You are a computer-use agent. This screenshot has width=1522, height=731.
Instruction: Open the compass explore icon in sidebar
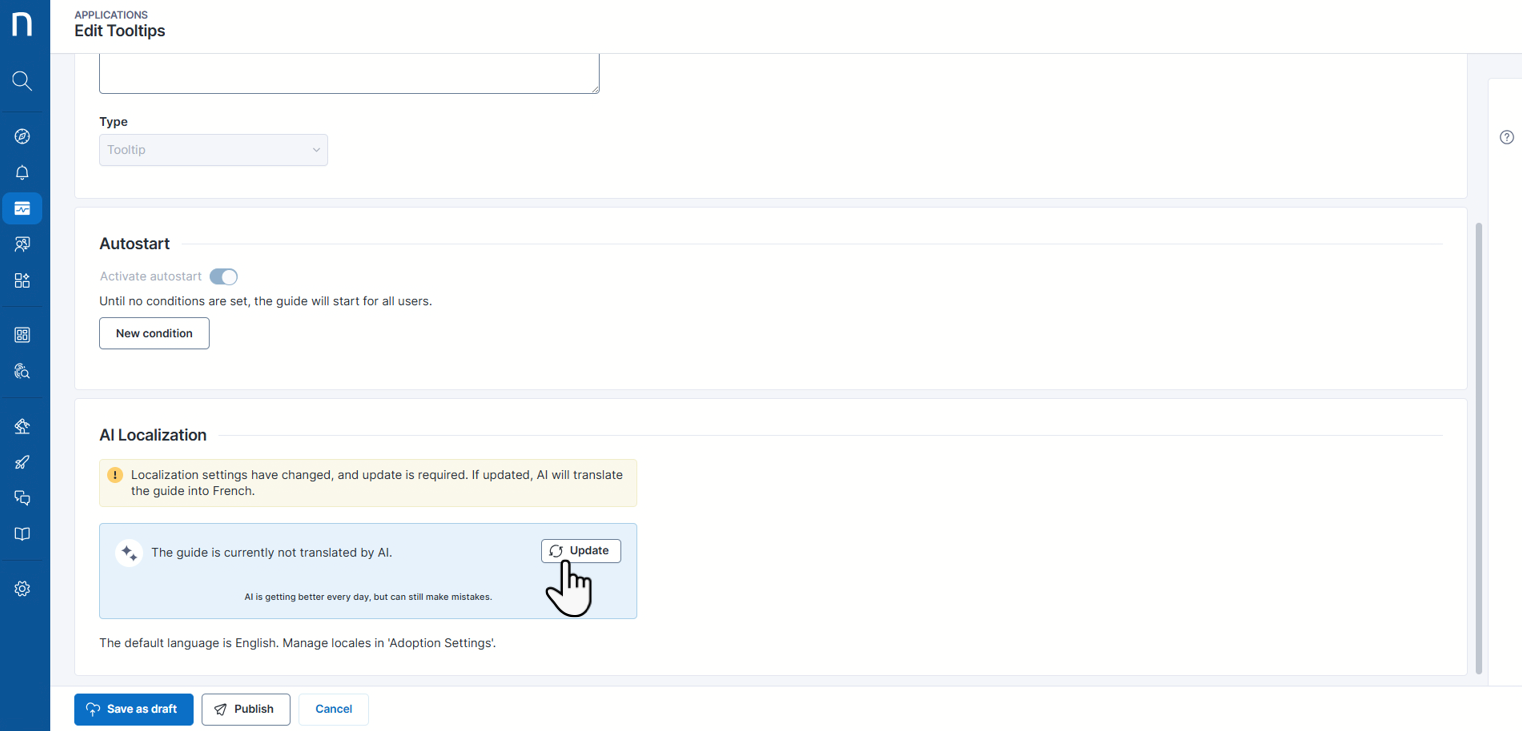22,136
